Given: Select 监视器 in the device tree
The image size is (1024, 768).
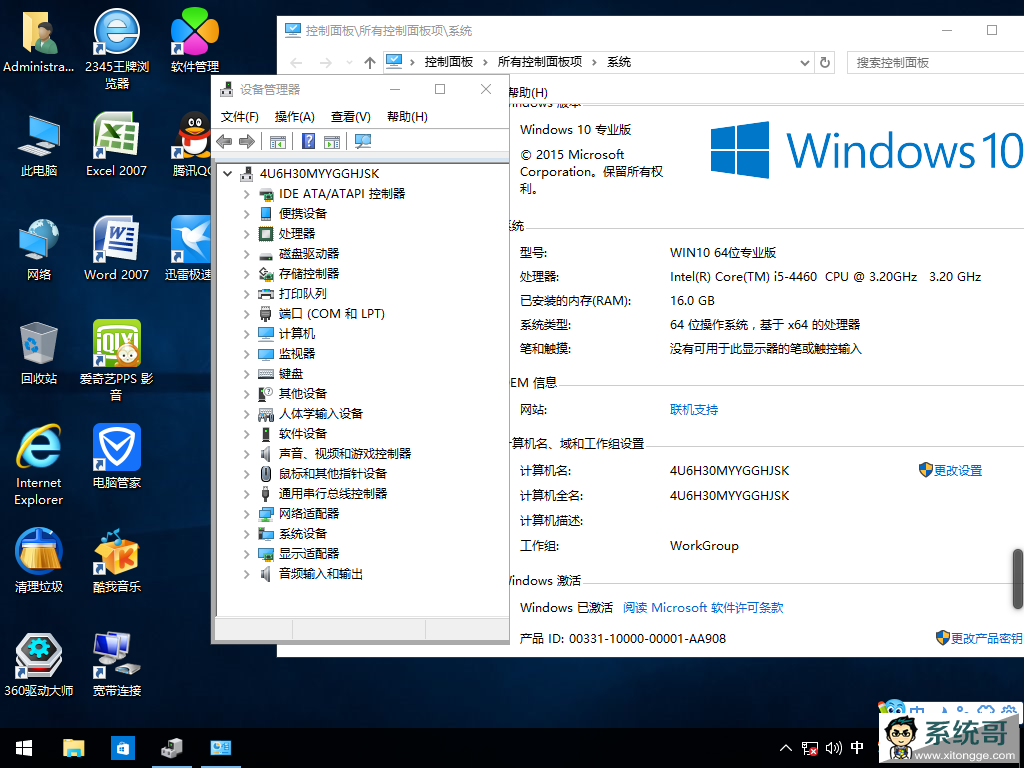Looking at the screenshot, I should tap(296, 354).
